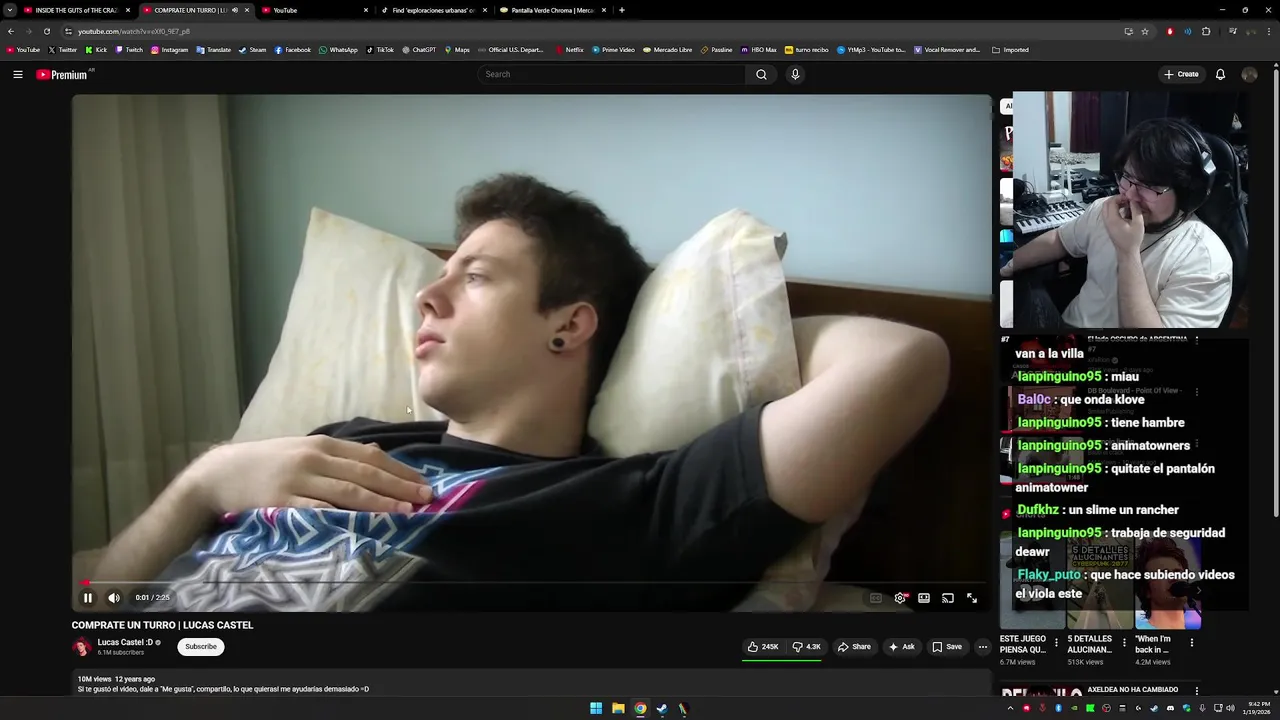
Task: Go back with the browser back arrow
Action: pos(11,31)
